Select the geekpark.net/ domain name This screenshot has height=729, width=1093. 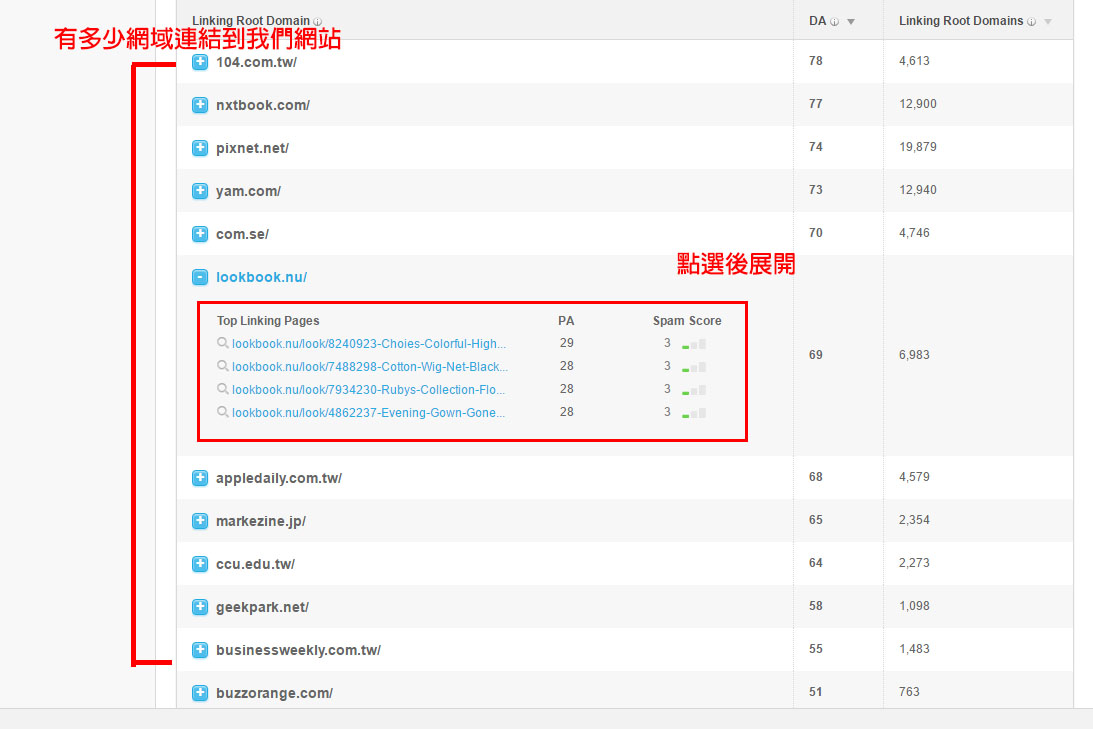point(262,607)
